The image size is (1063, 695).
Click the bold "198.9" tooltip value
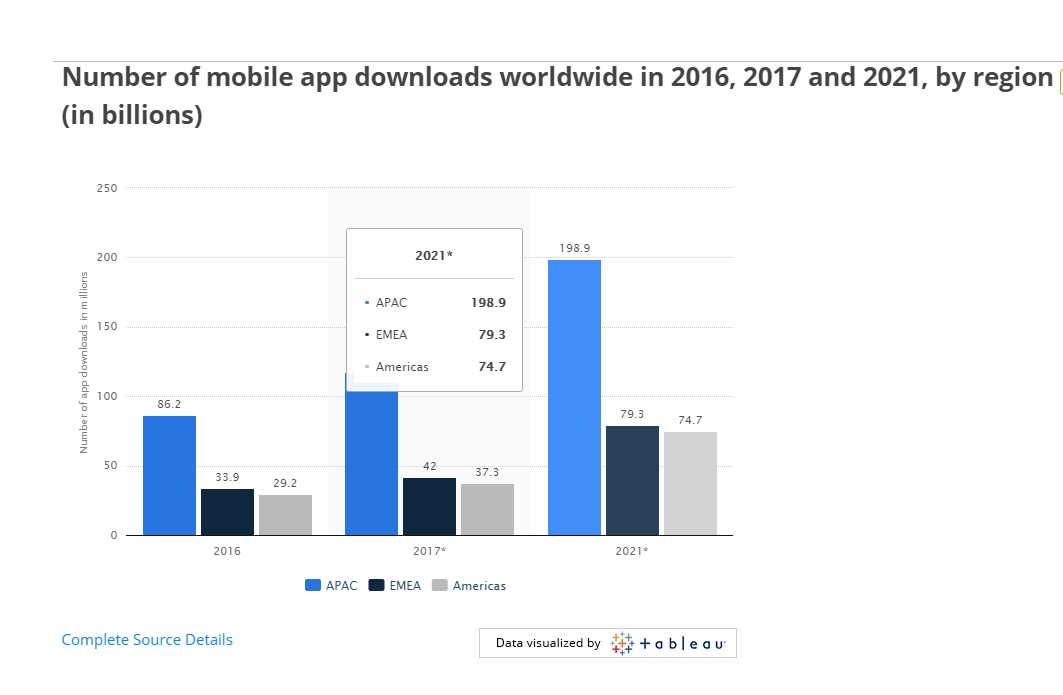(x=489, y=302)
